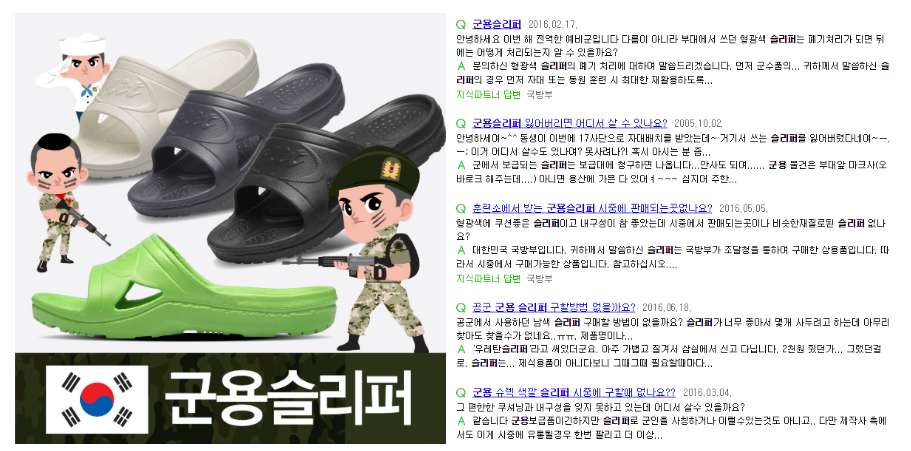The width and height of the screenshot is (911, 451).
Task: Open the 군용슬리퍼 잃어버리면 어디서 살 수 있나요 link
Action: click(570, 123)
